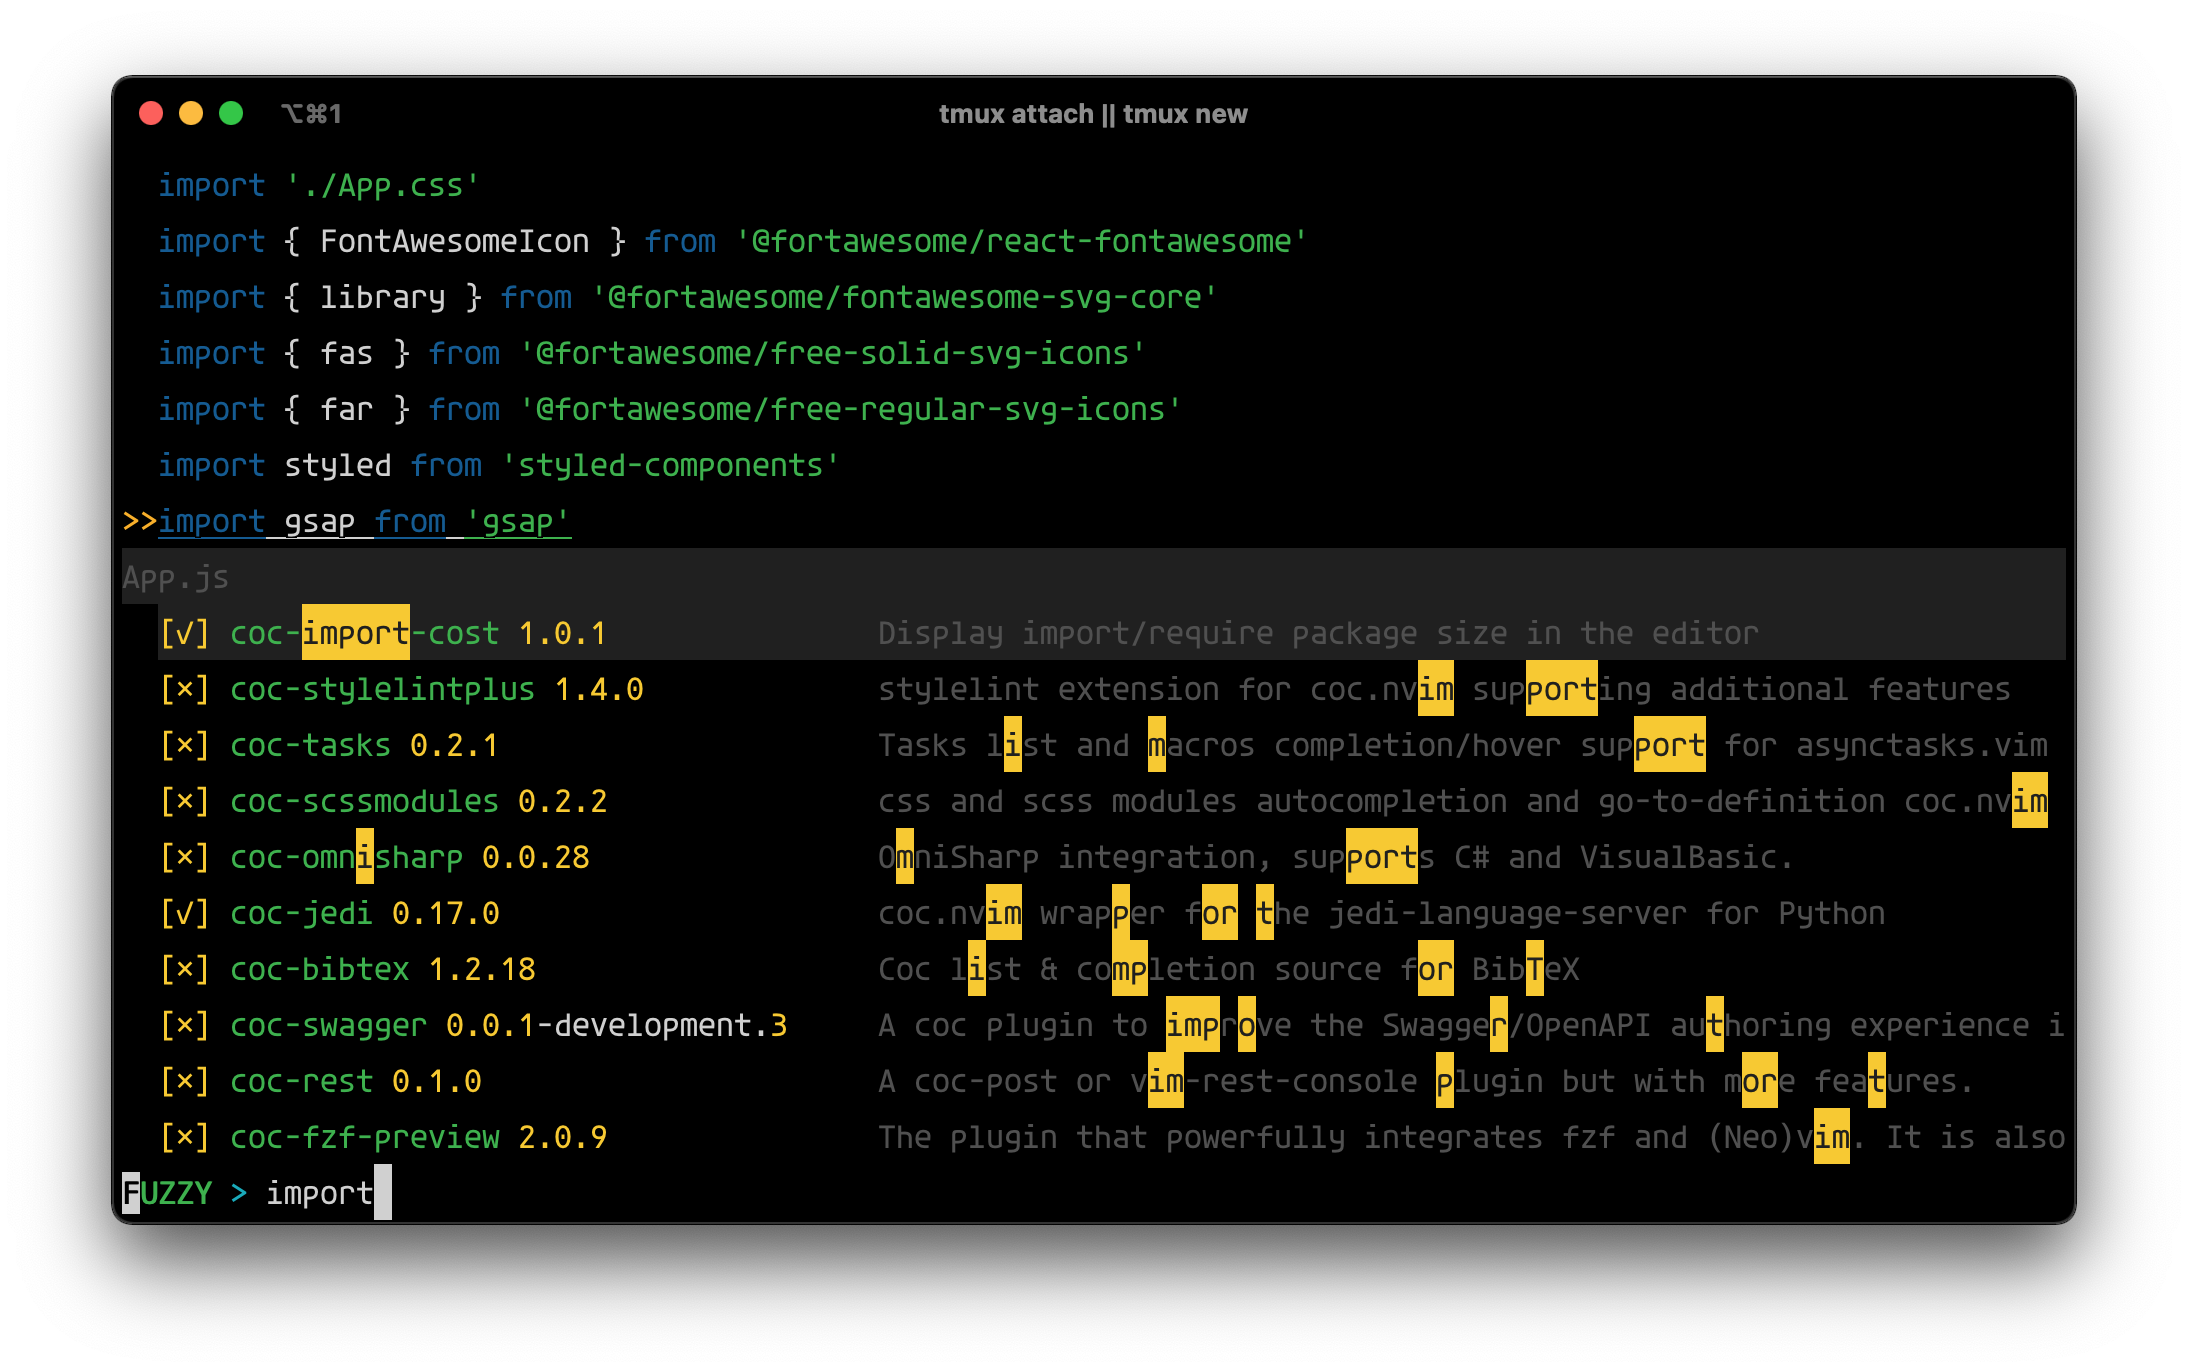Click the coc-swagger [×] marker
2188x1372 pixels.
click(x=185, y=1025)
